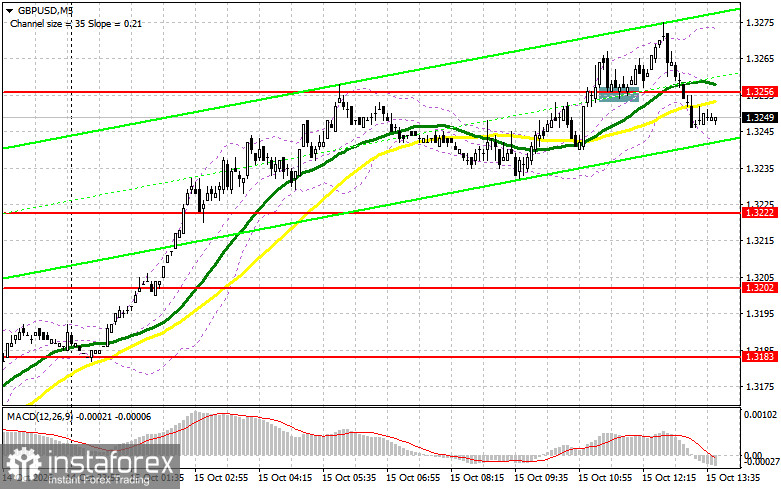The image size is (781, 489).
Task: Click the 1.3275 price scale value
Action: point(760,22)
